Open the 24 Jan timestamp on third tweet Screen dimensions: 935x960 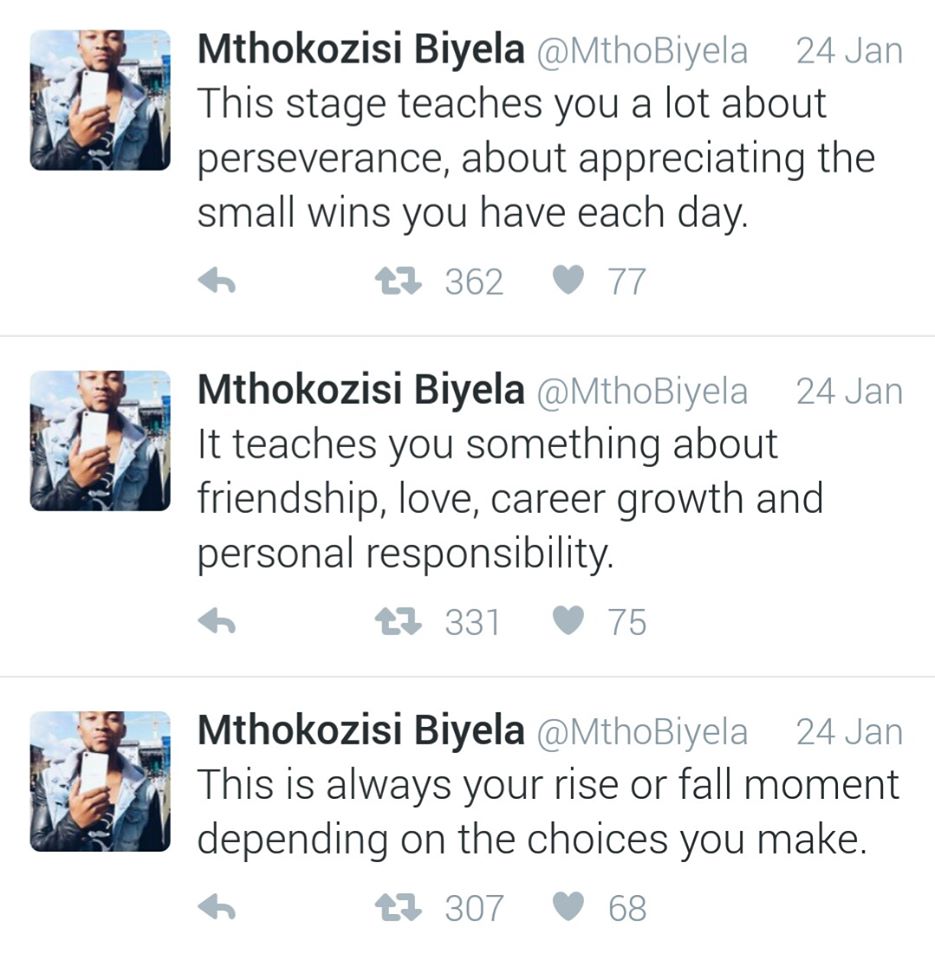(x=849, y=732)
